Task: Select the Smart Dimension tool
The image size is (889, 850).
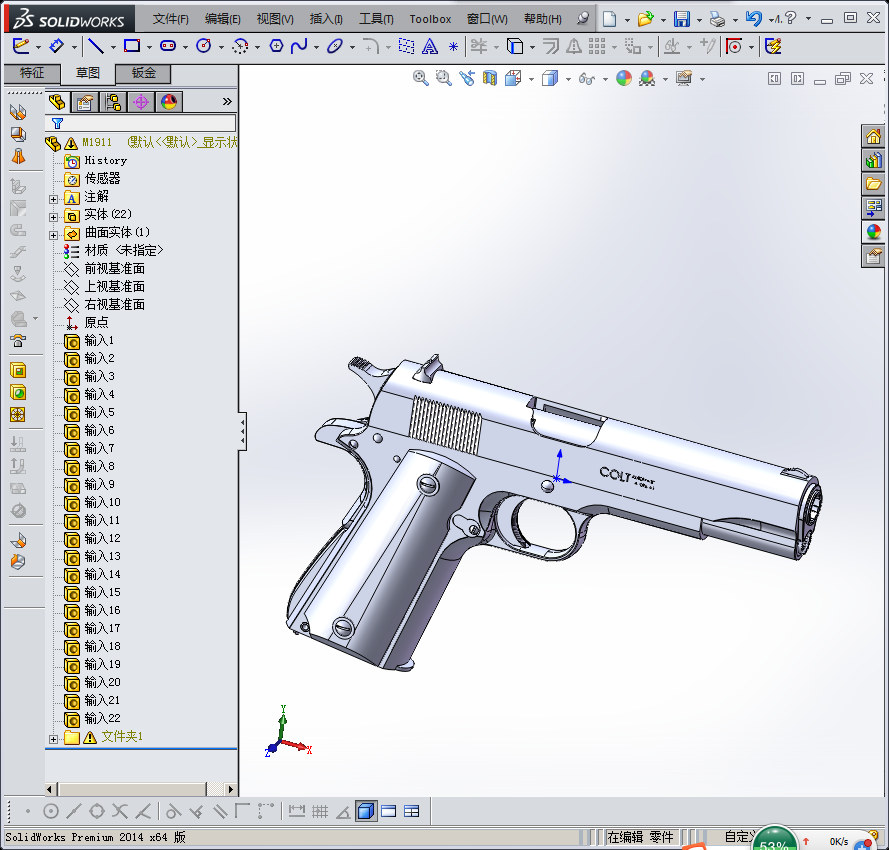Action: click(57, 45)
